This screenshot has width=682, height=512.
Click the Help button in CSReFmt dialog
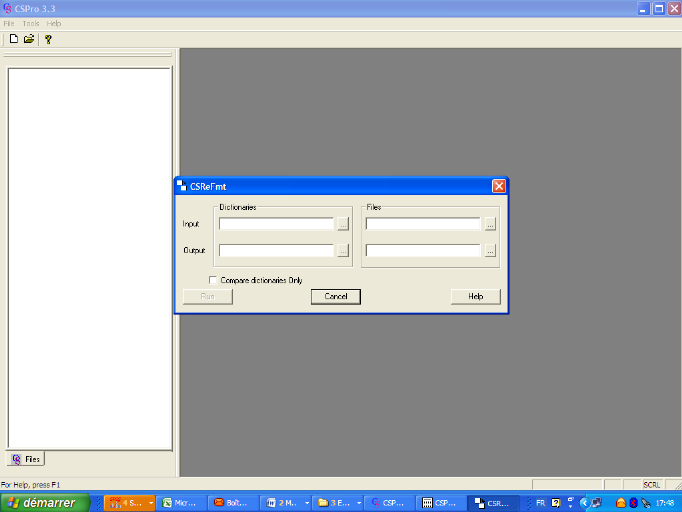476,297
